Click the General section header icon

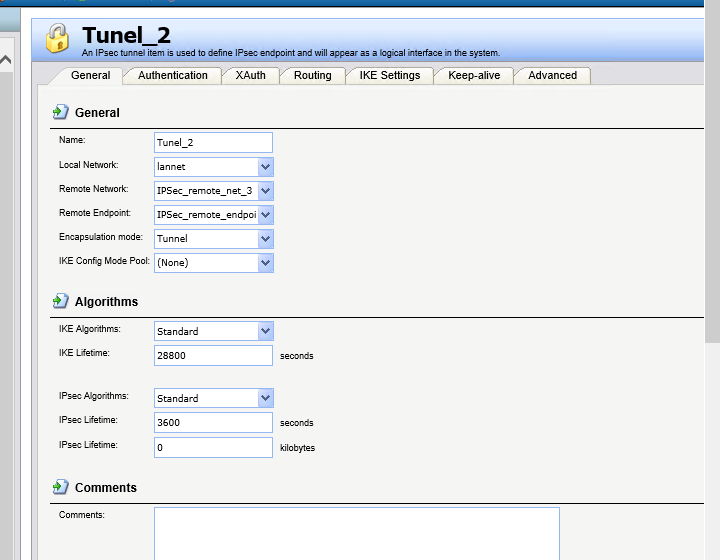[60, 112]
